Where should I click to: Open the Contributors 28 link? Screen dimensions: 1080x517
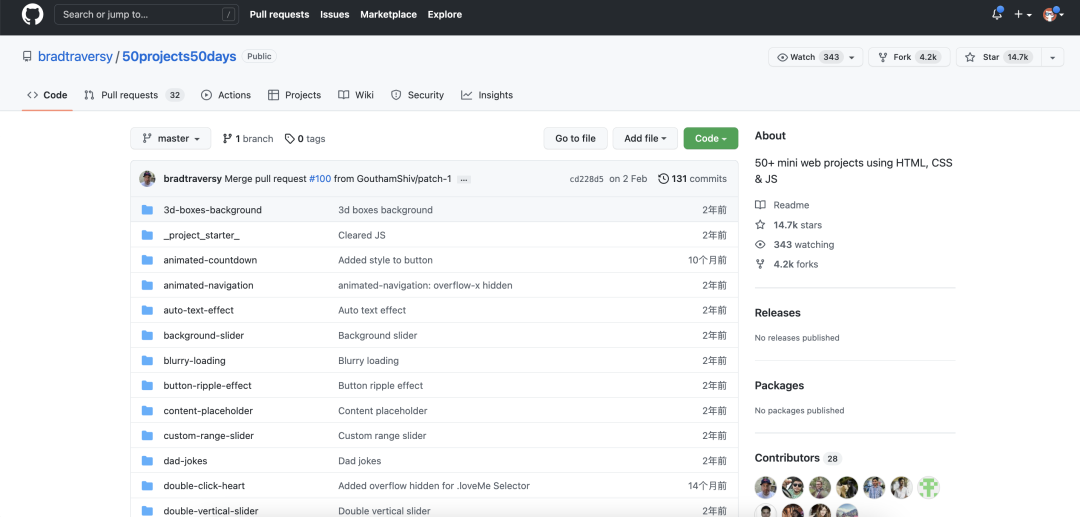798,458
